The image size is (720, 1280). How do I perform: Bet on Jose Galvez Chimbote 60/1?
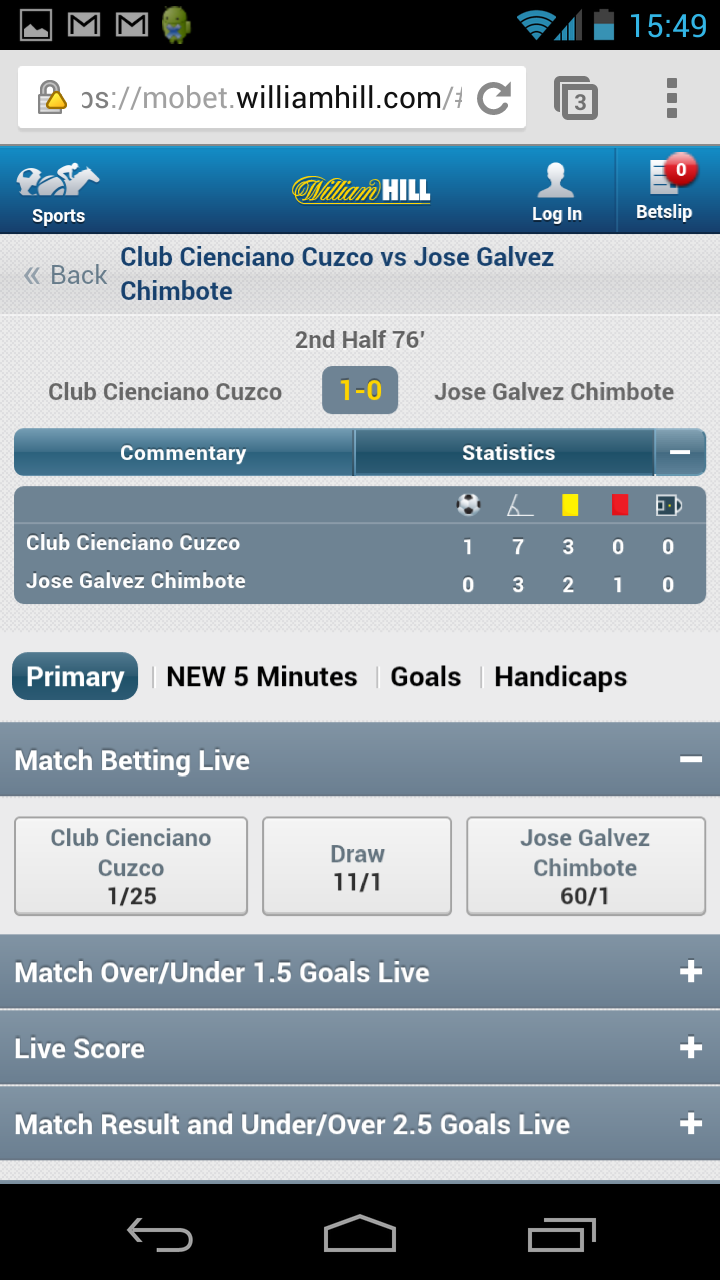coord(585,866)
